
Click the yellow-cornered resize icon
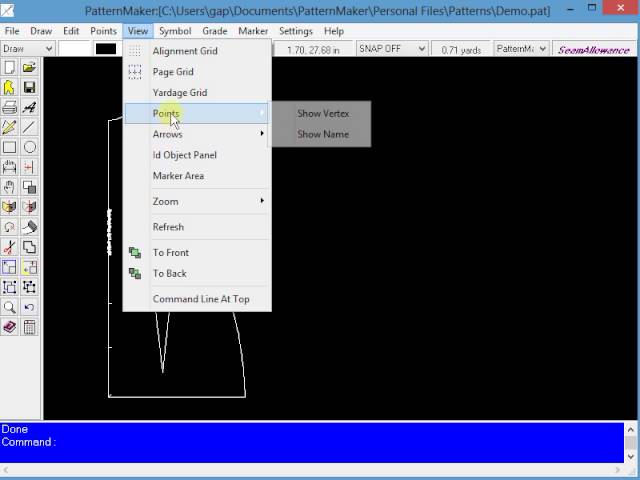(x=29, y=267)
